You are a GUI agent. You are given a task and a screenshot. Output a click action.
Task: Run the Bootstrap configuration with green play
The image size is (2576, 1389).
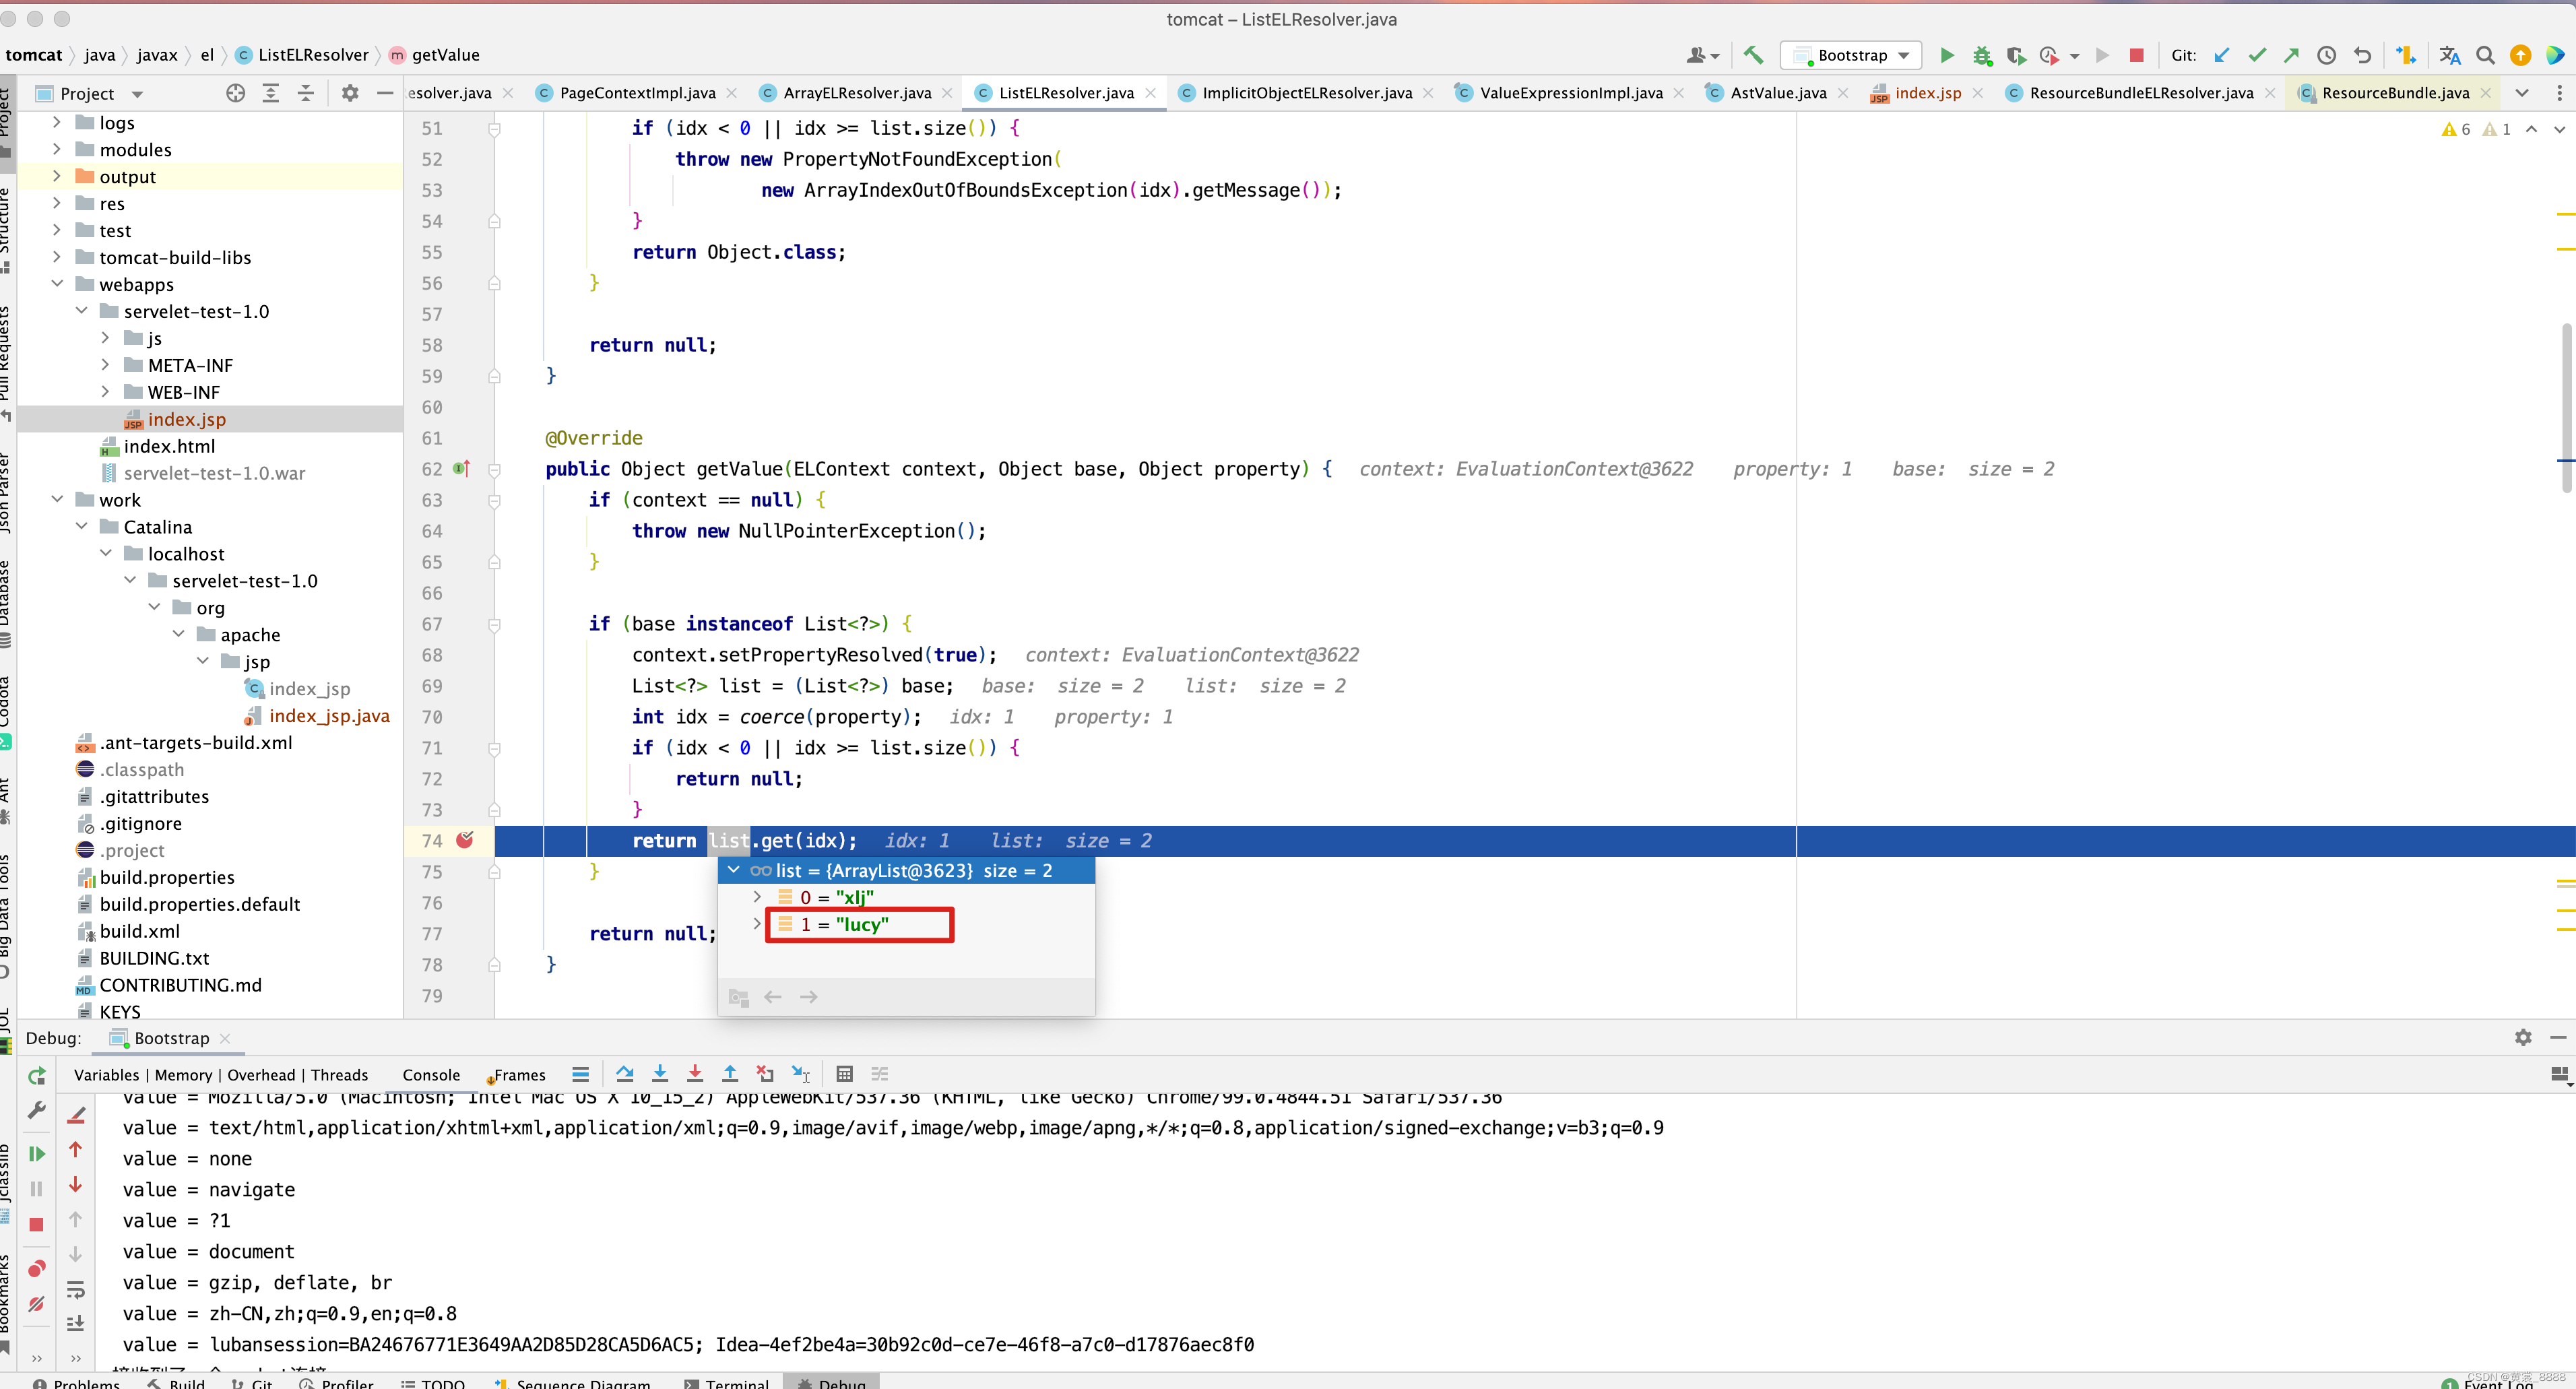click(1946, 55)
